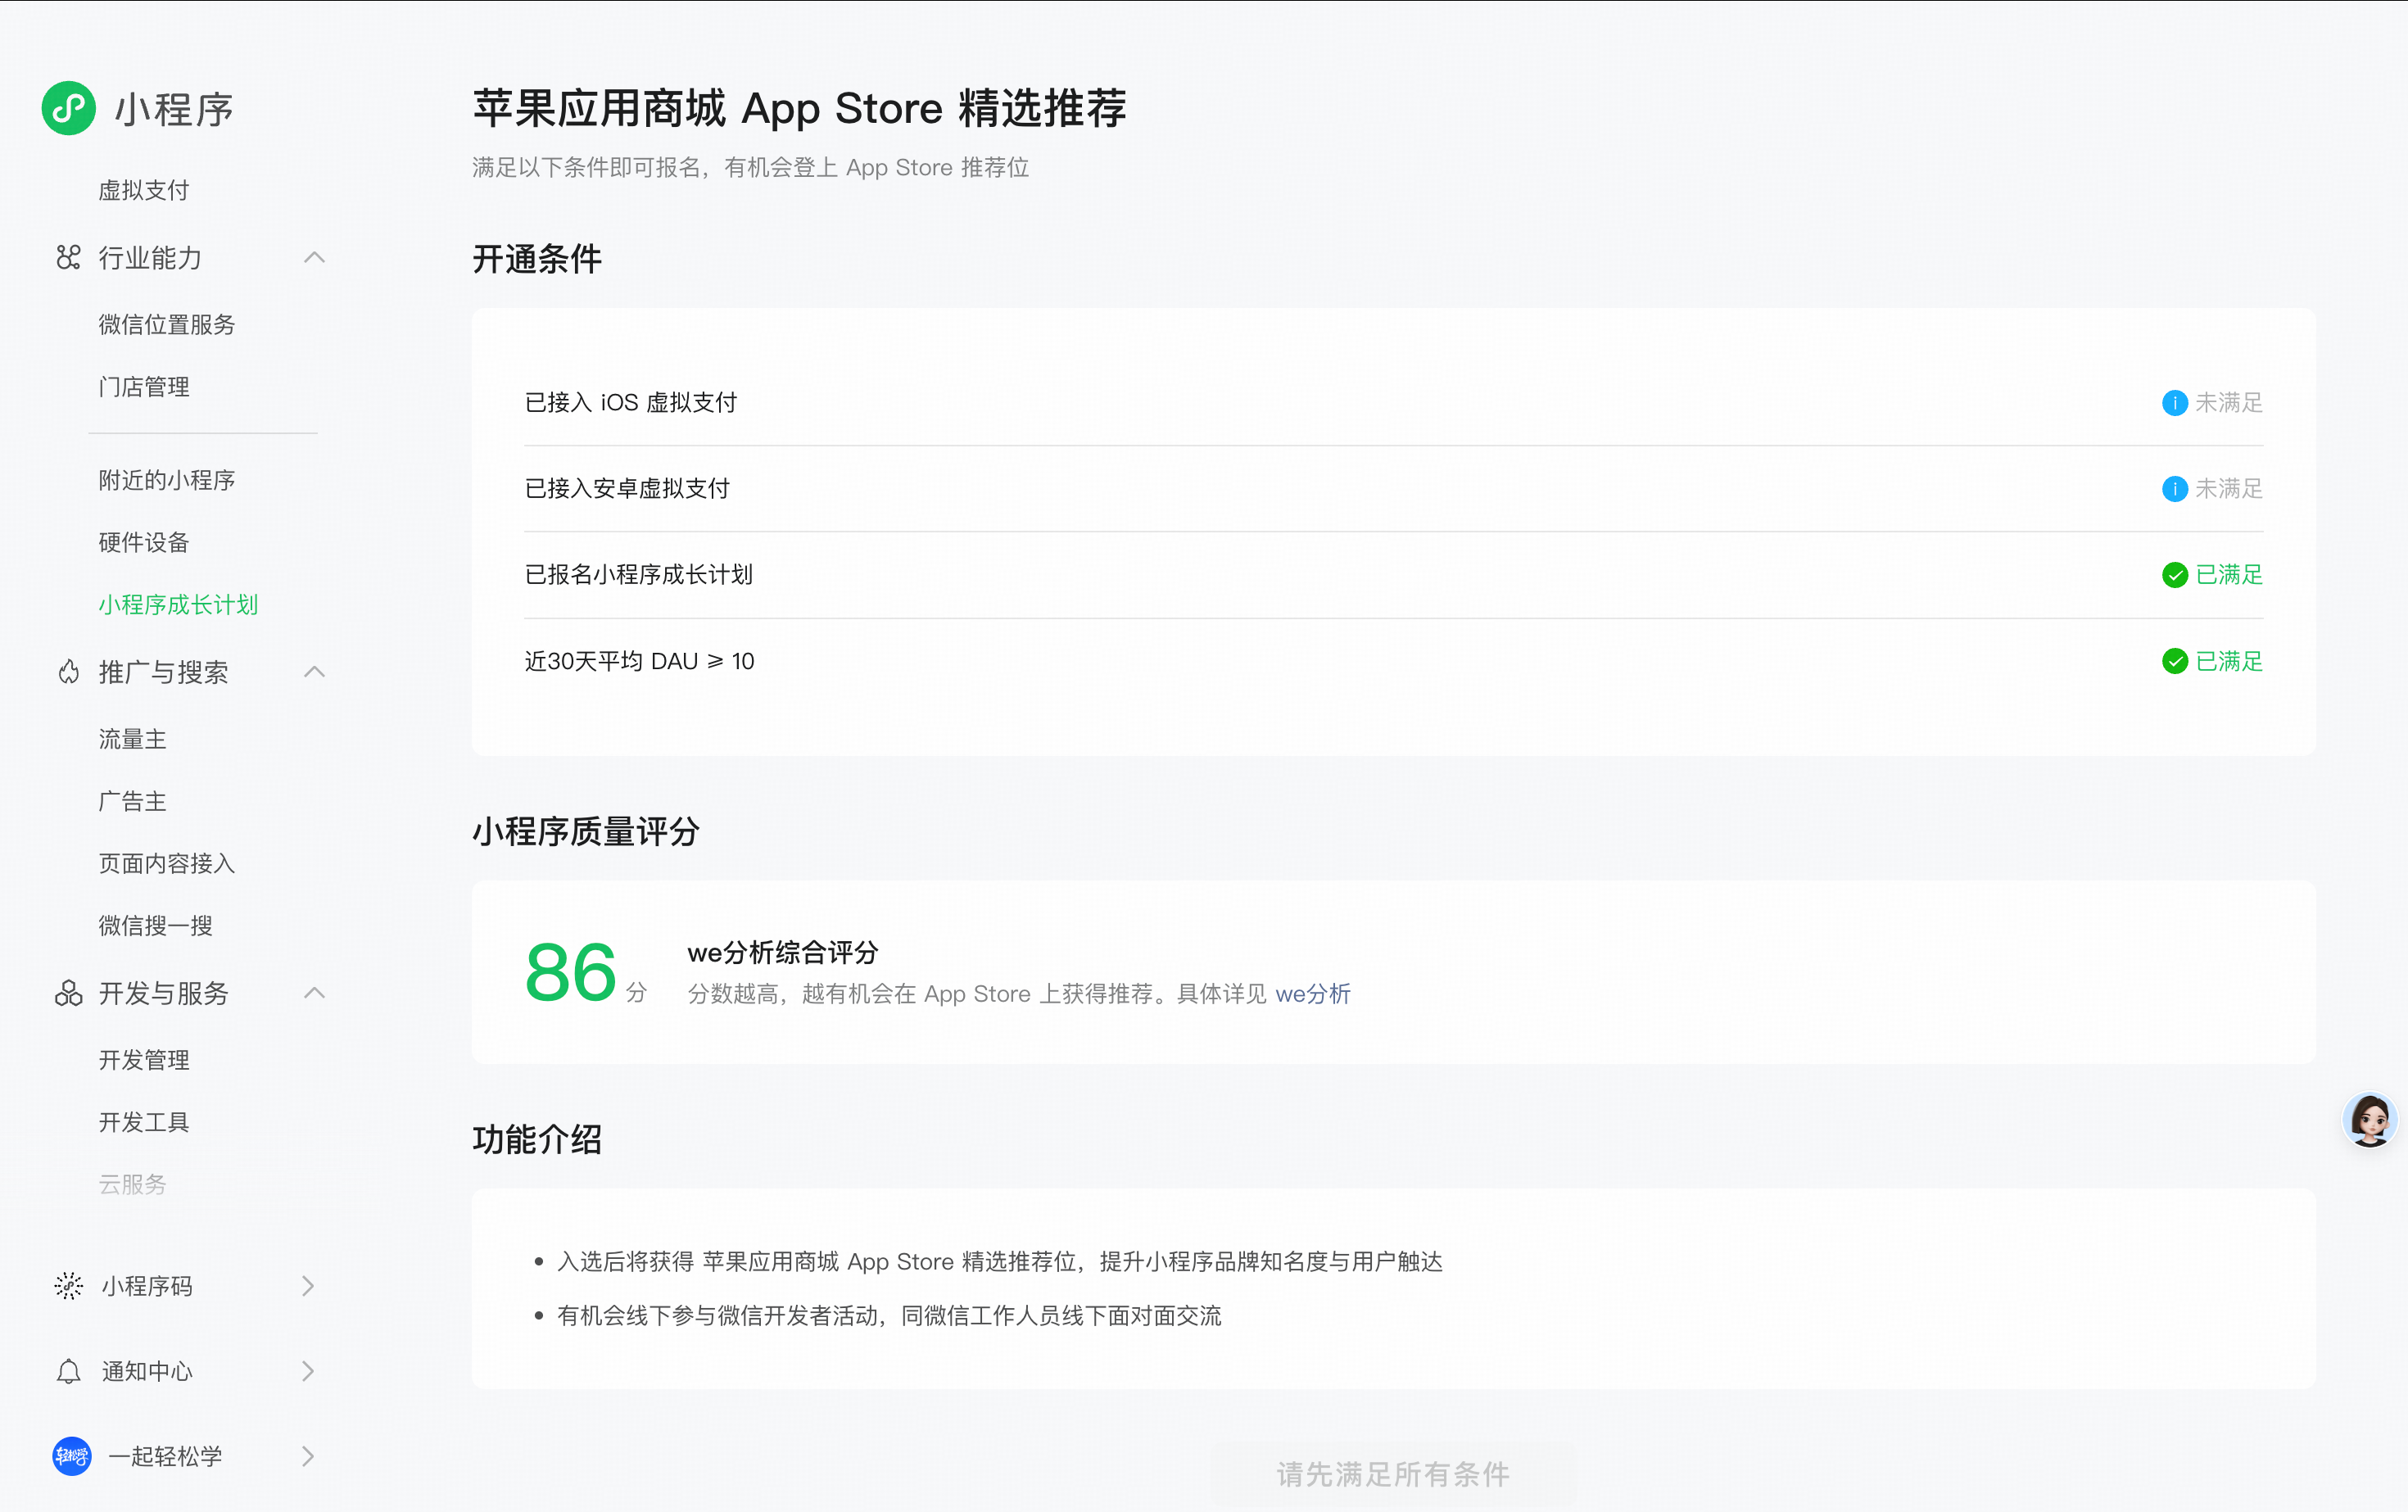Click the 近30天平均 DAU ≥ 10 text
The image size is (2408, 1512).
point(640,661)
